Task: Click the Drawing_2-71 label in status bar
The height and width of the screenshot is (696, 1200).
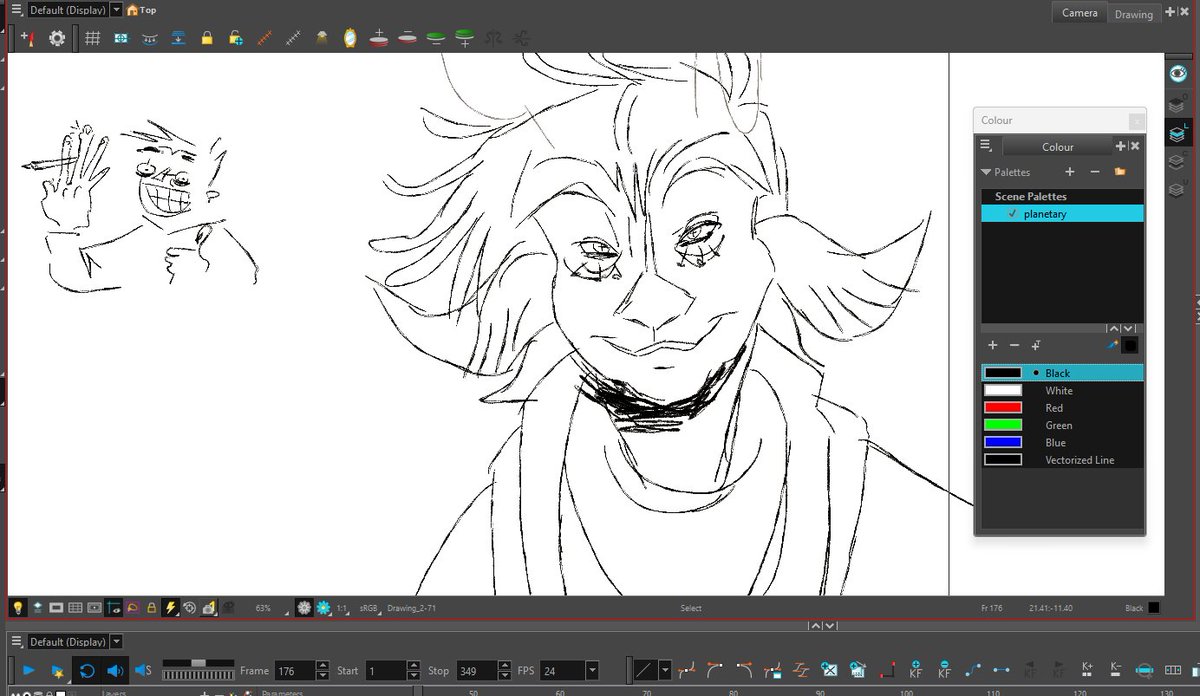Action: [411, 608]
